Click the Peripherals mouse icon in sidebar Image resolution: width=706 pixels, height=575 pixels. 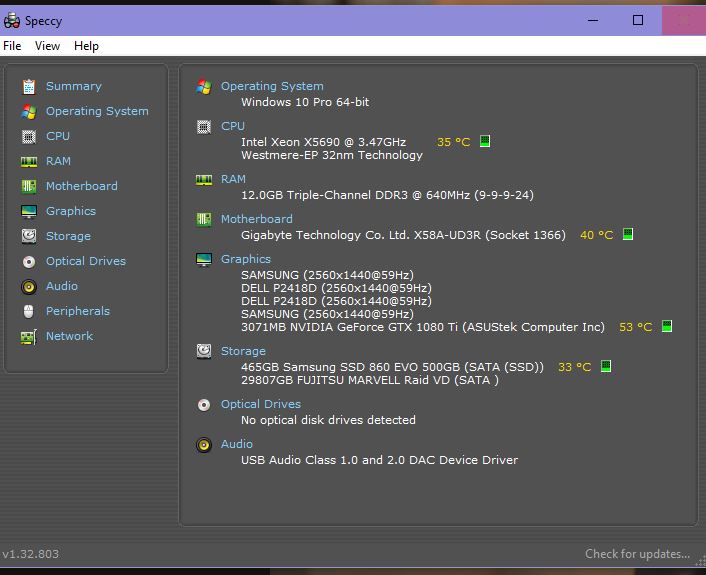tap(29, 311)
